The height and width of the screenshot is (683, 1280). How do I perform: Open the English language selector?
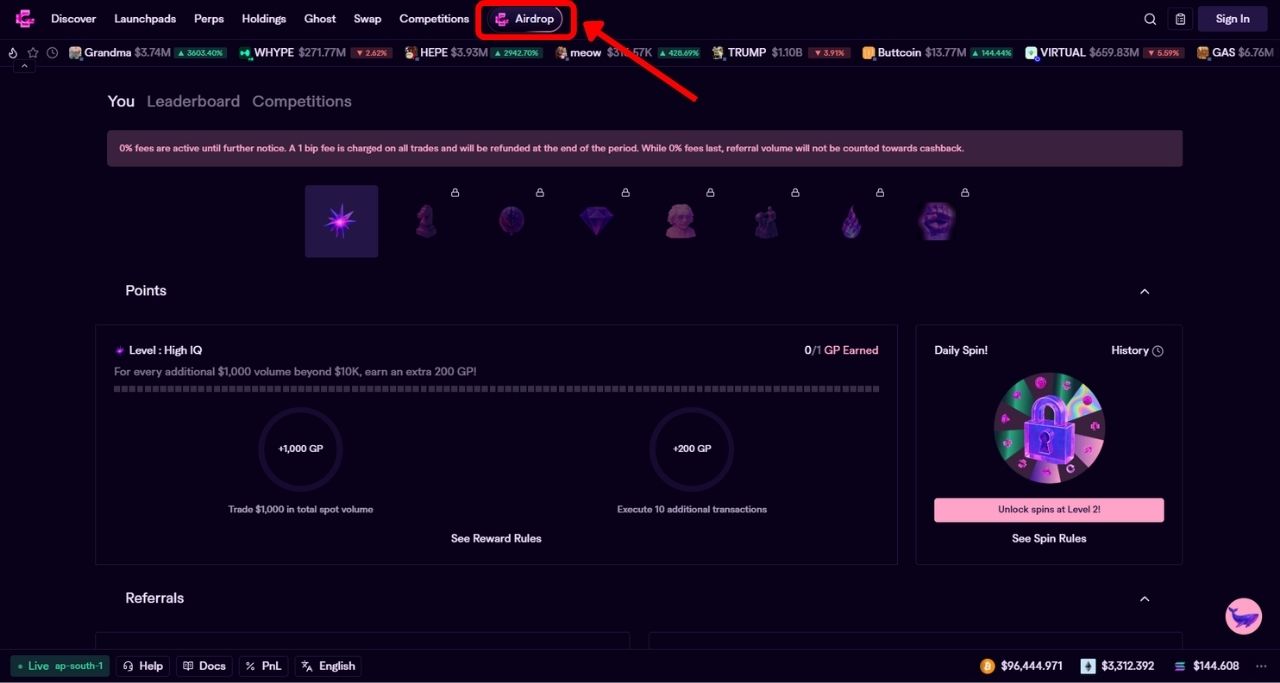tap(329, 666)
